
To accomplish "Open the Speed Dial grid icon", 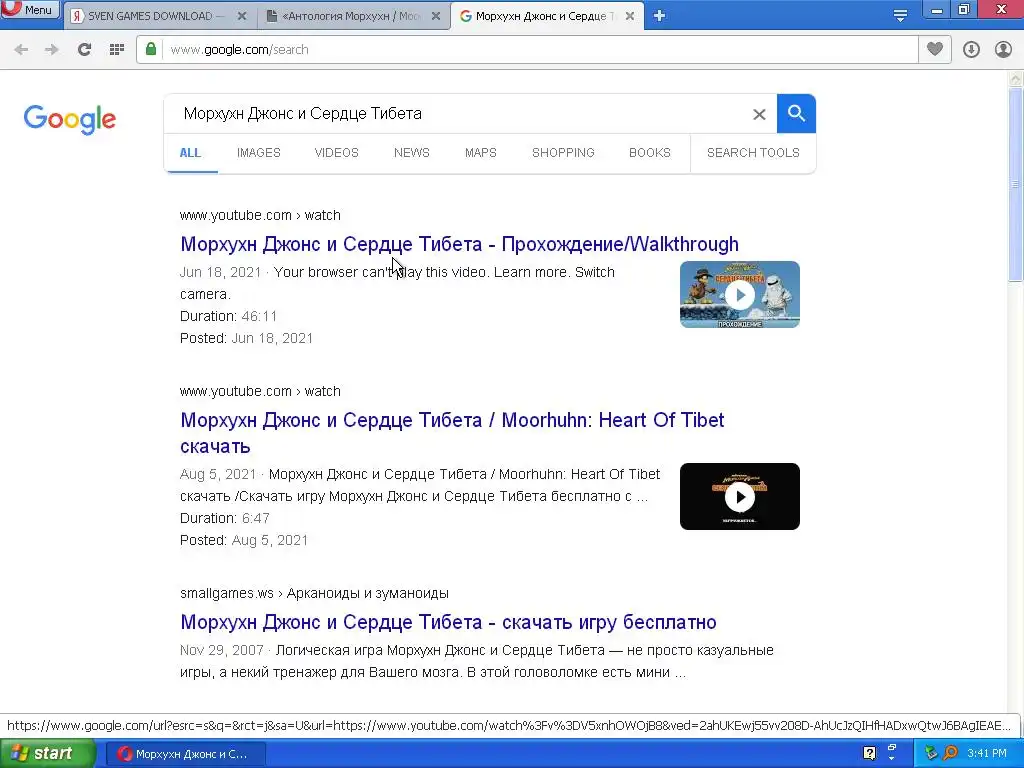I will (x=116, y=50).
